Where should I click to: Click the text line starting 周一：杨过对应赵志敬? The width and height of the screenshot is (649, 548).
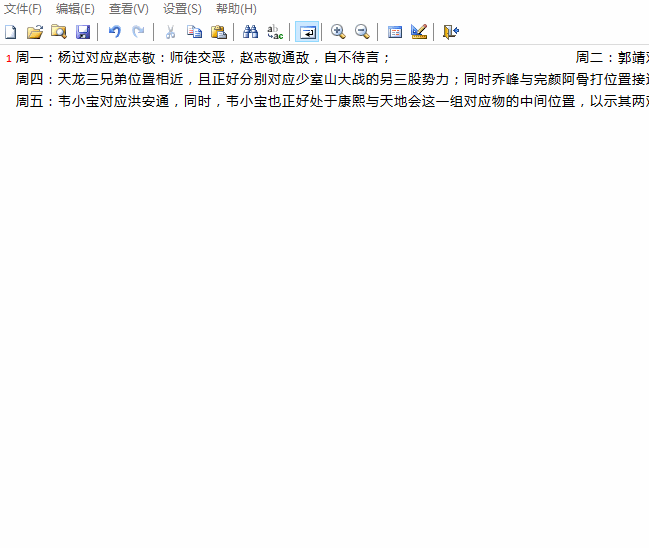203,58
